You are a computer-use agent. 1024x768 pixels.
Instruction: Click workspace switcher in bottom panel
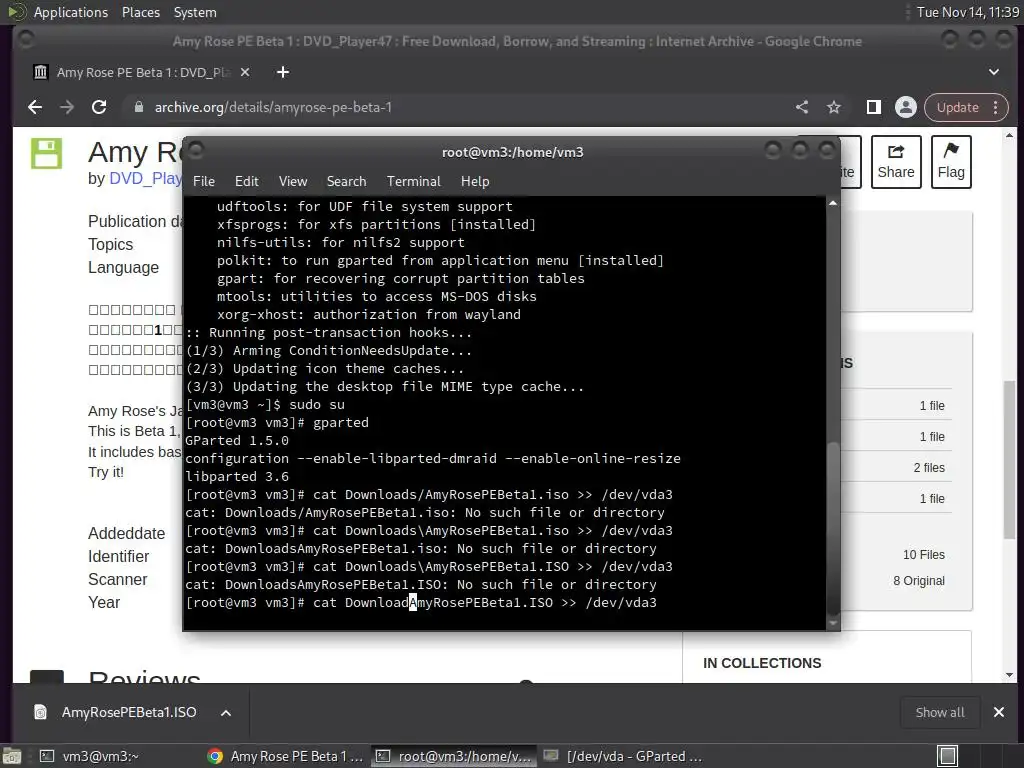point(948,756)
